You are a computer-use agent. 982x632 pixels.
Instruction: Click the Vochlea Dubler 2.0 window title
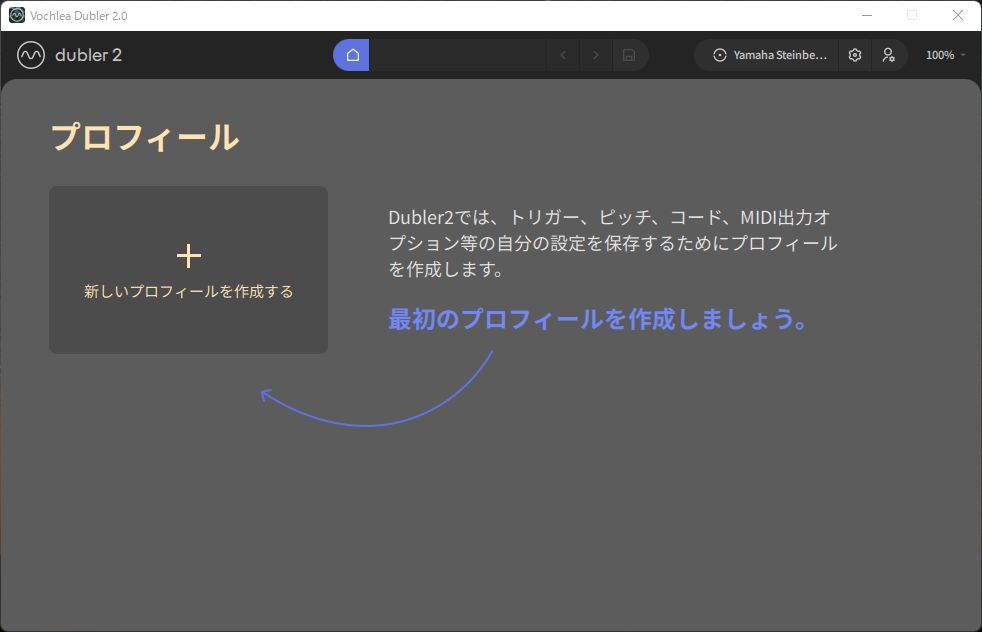pos(78,16)
